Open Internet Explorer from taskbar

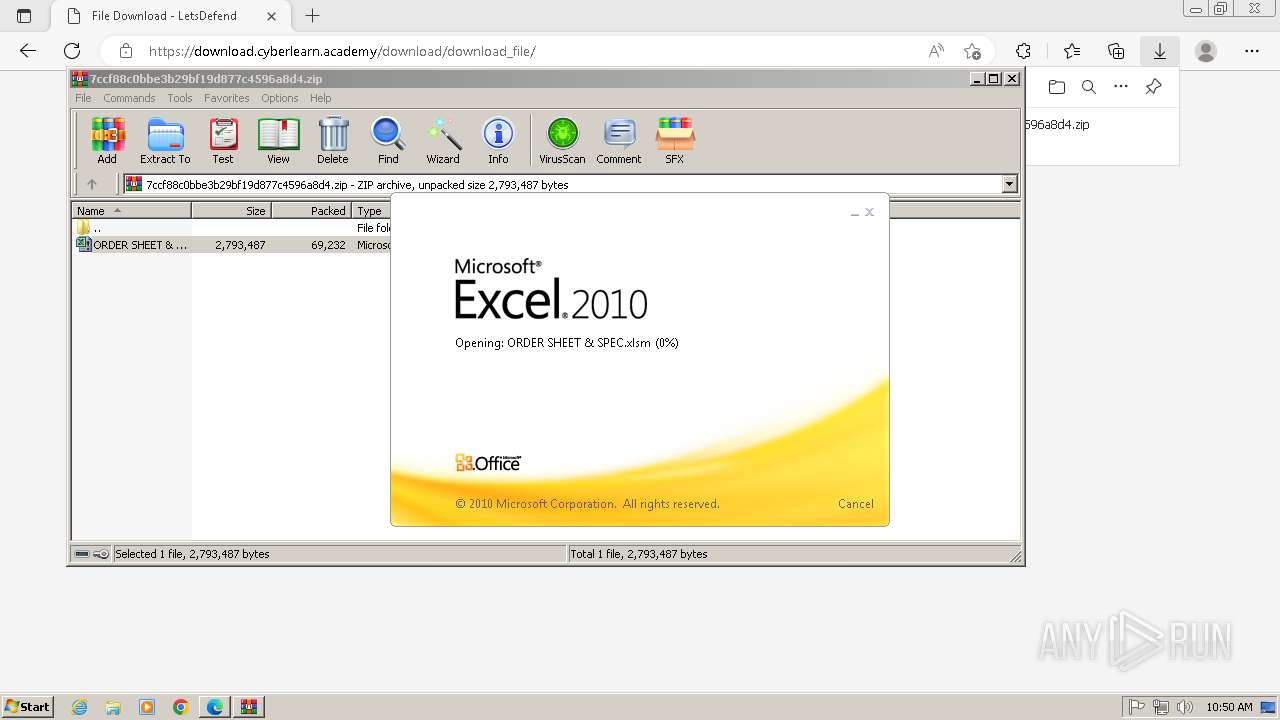tap(80, 707)
